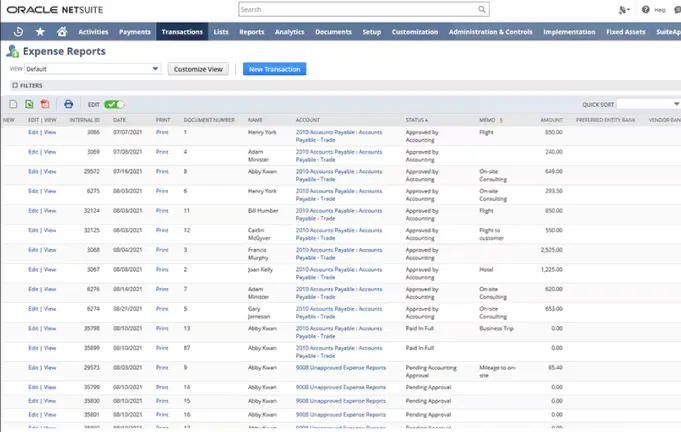The image size is (681, 432).
Task: Open the Help question mark icon
Action: (646, 10)
